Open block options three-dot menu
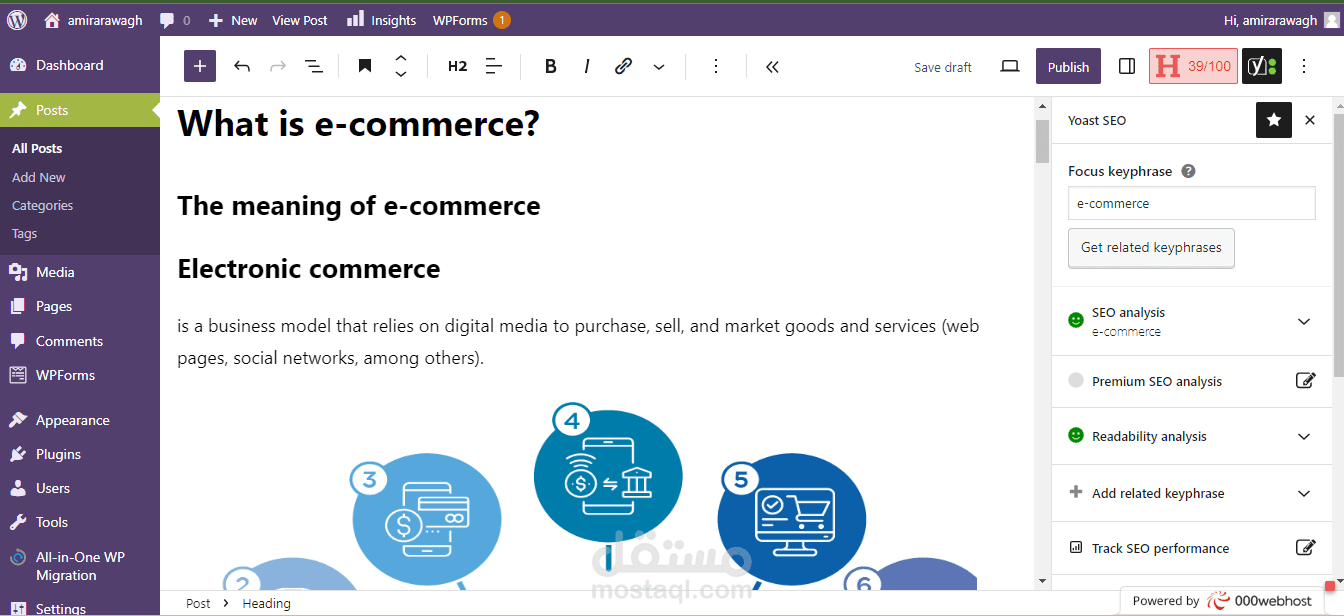The width and height of the screenshot is (1344, 616). point(716,66)
